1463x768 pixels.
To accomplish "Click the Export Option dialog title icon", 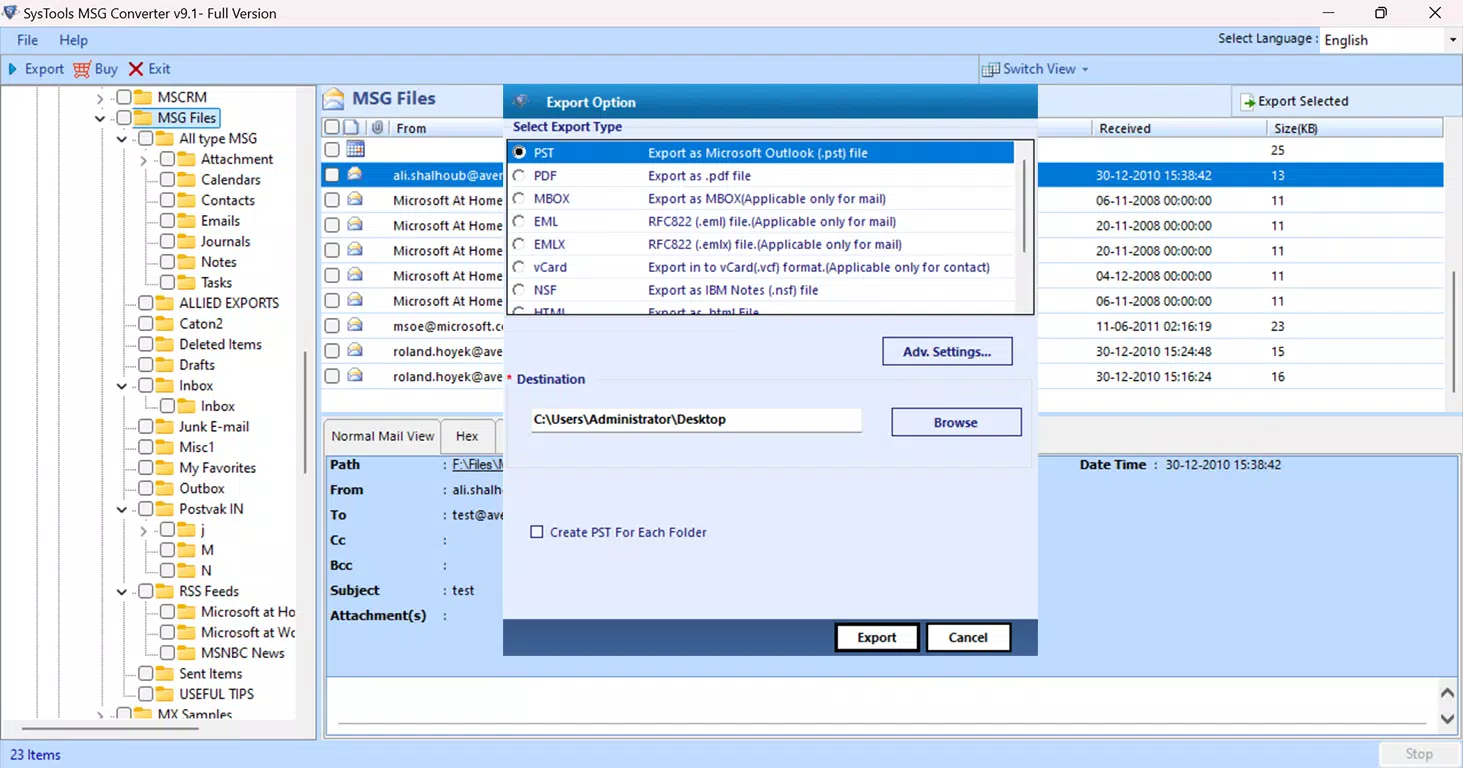I will [x=521, y=102].
